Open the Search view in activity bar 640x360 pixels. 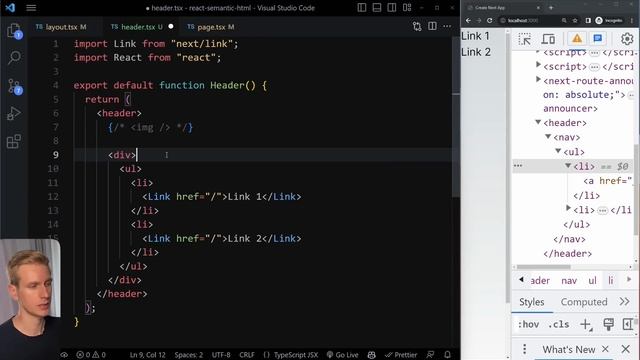coord(14,58)
